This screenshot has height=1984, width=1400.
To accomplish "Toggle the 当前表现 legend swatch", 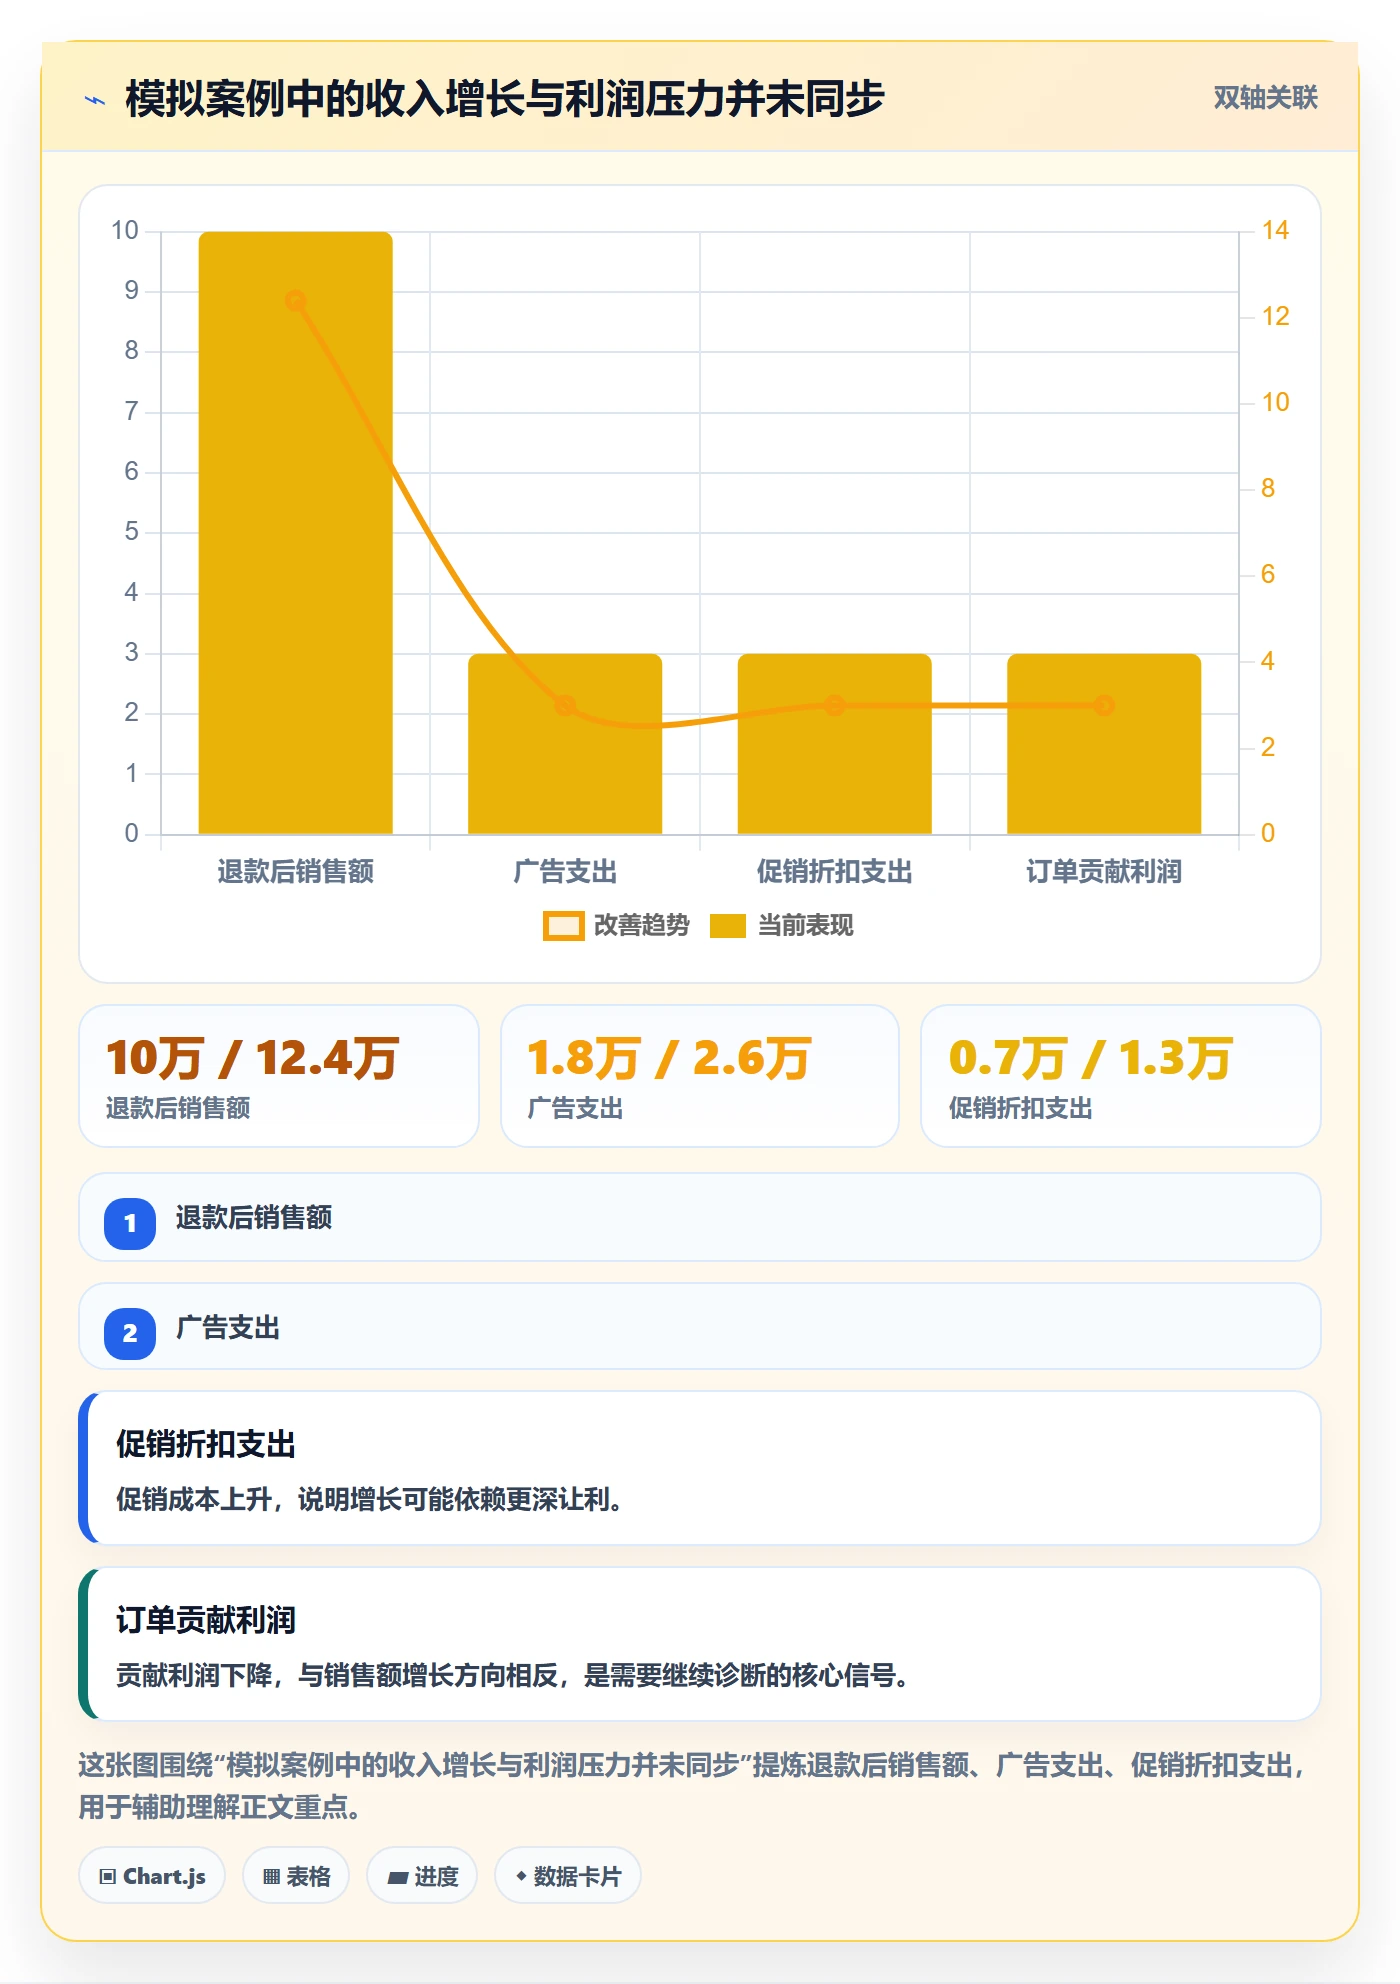I will [x=727, y=926].
